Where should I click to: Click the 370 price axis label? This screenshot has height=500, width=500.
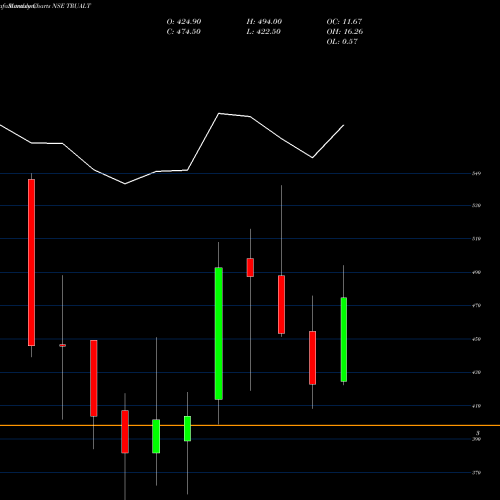[x=476, y=473]
